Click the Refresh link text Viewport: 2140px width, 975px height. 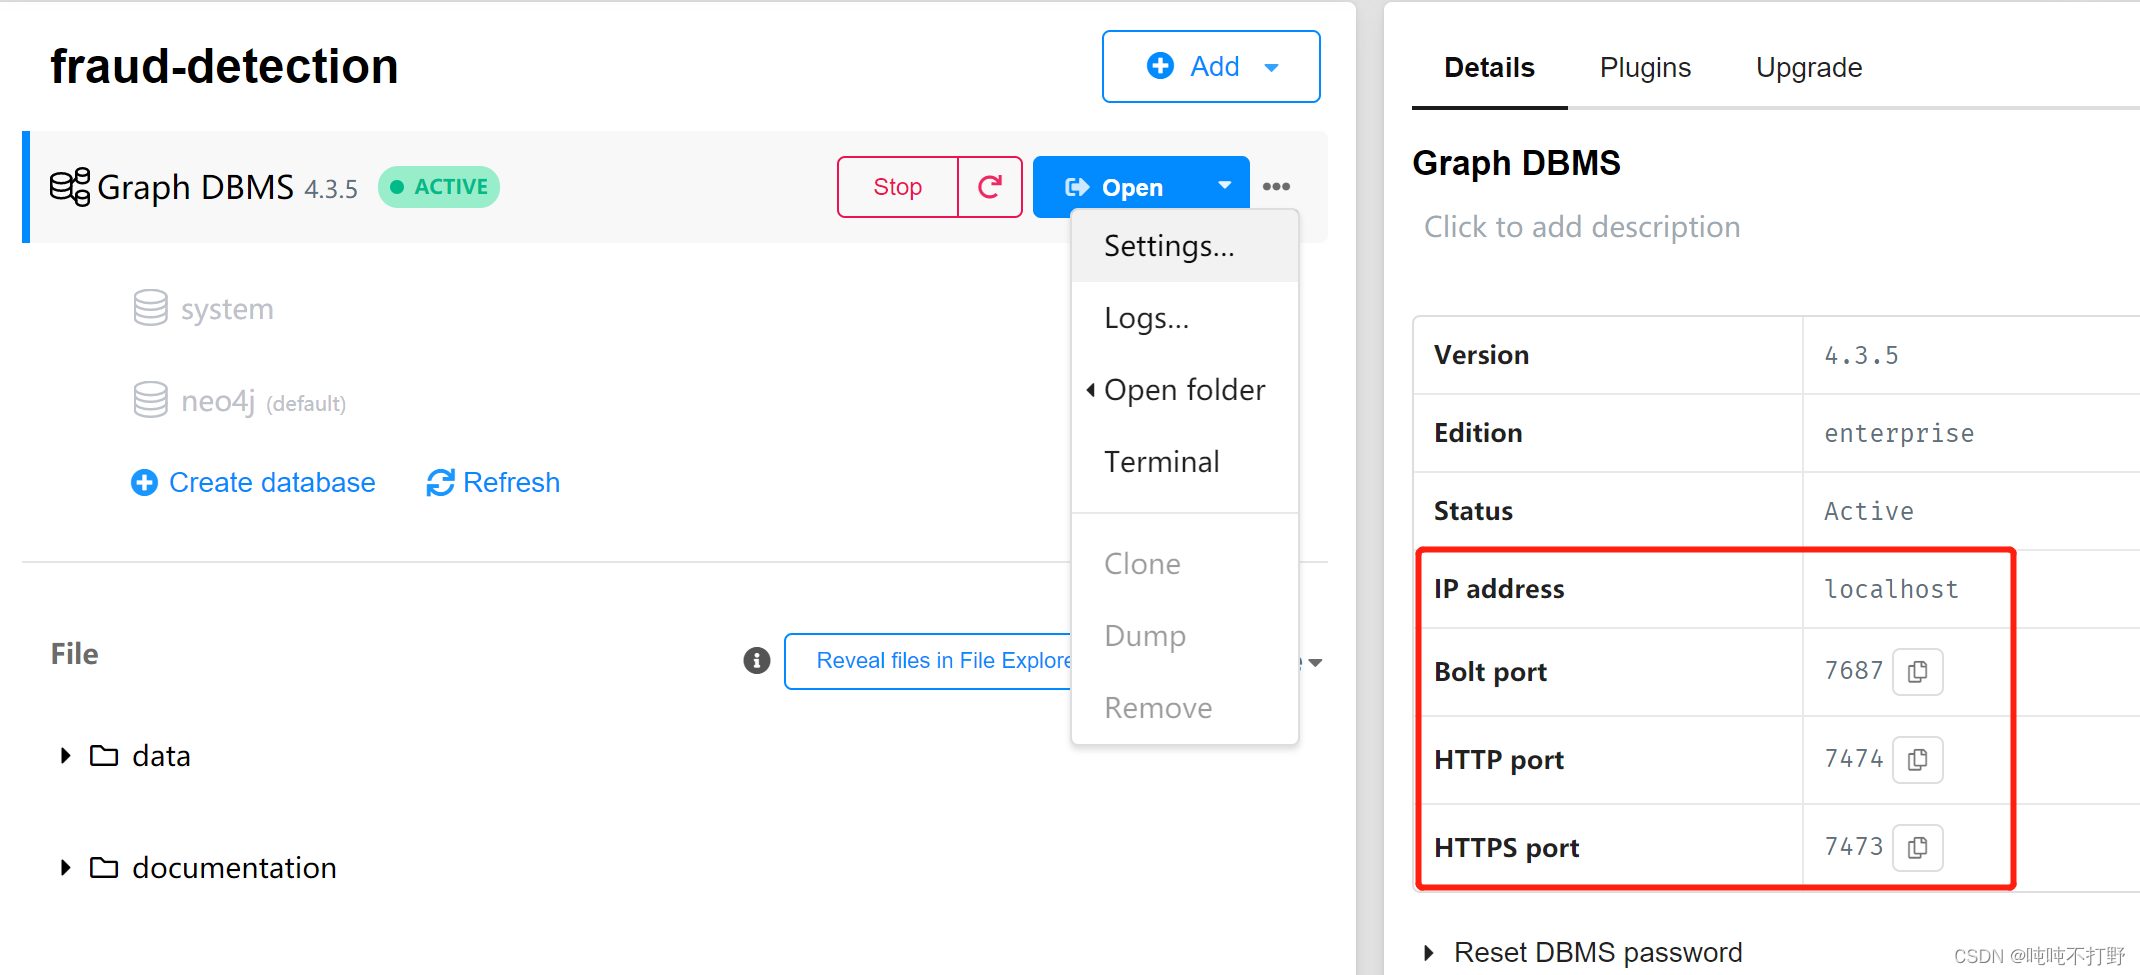click(511, 483)
